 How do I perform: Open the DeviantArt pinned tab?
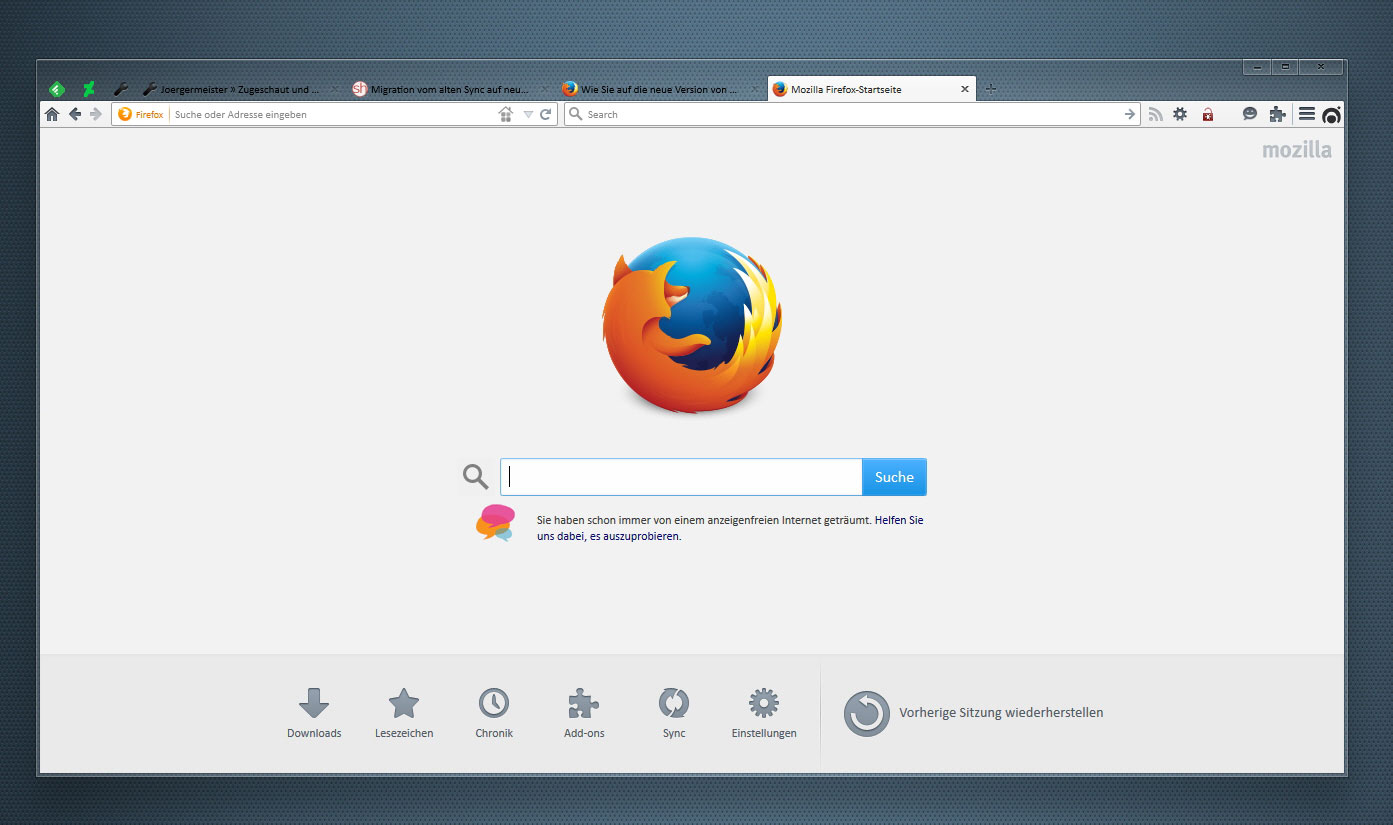coord(89,89)
